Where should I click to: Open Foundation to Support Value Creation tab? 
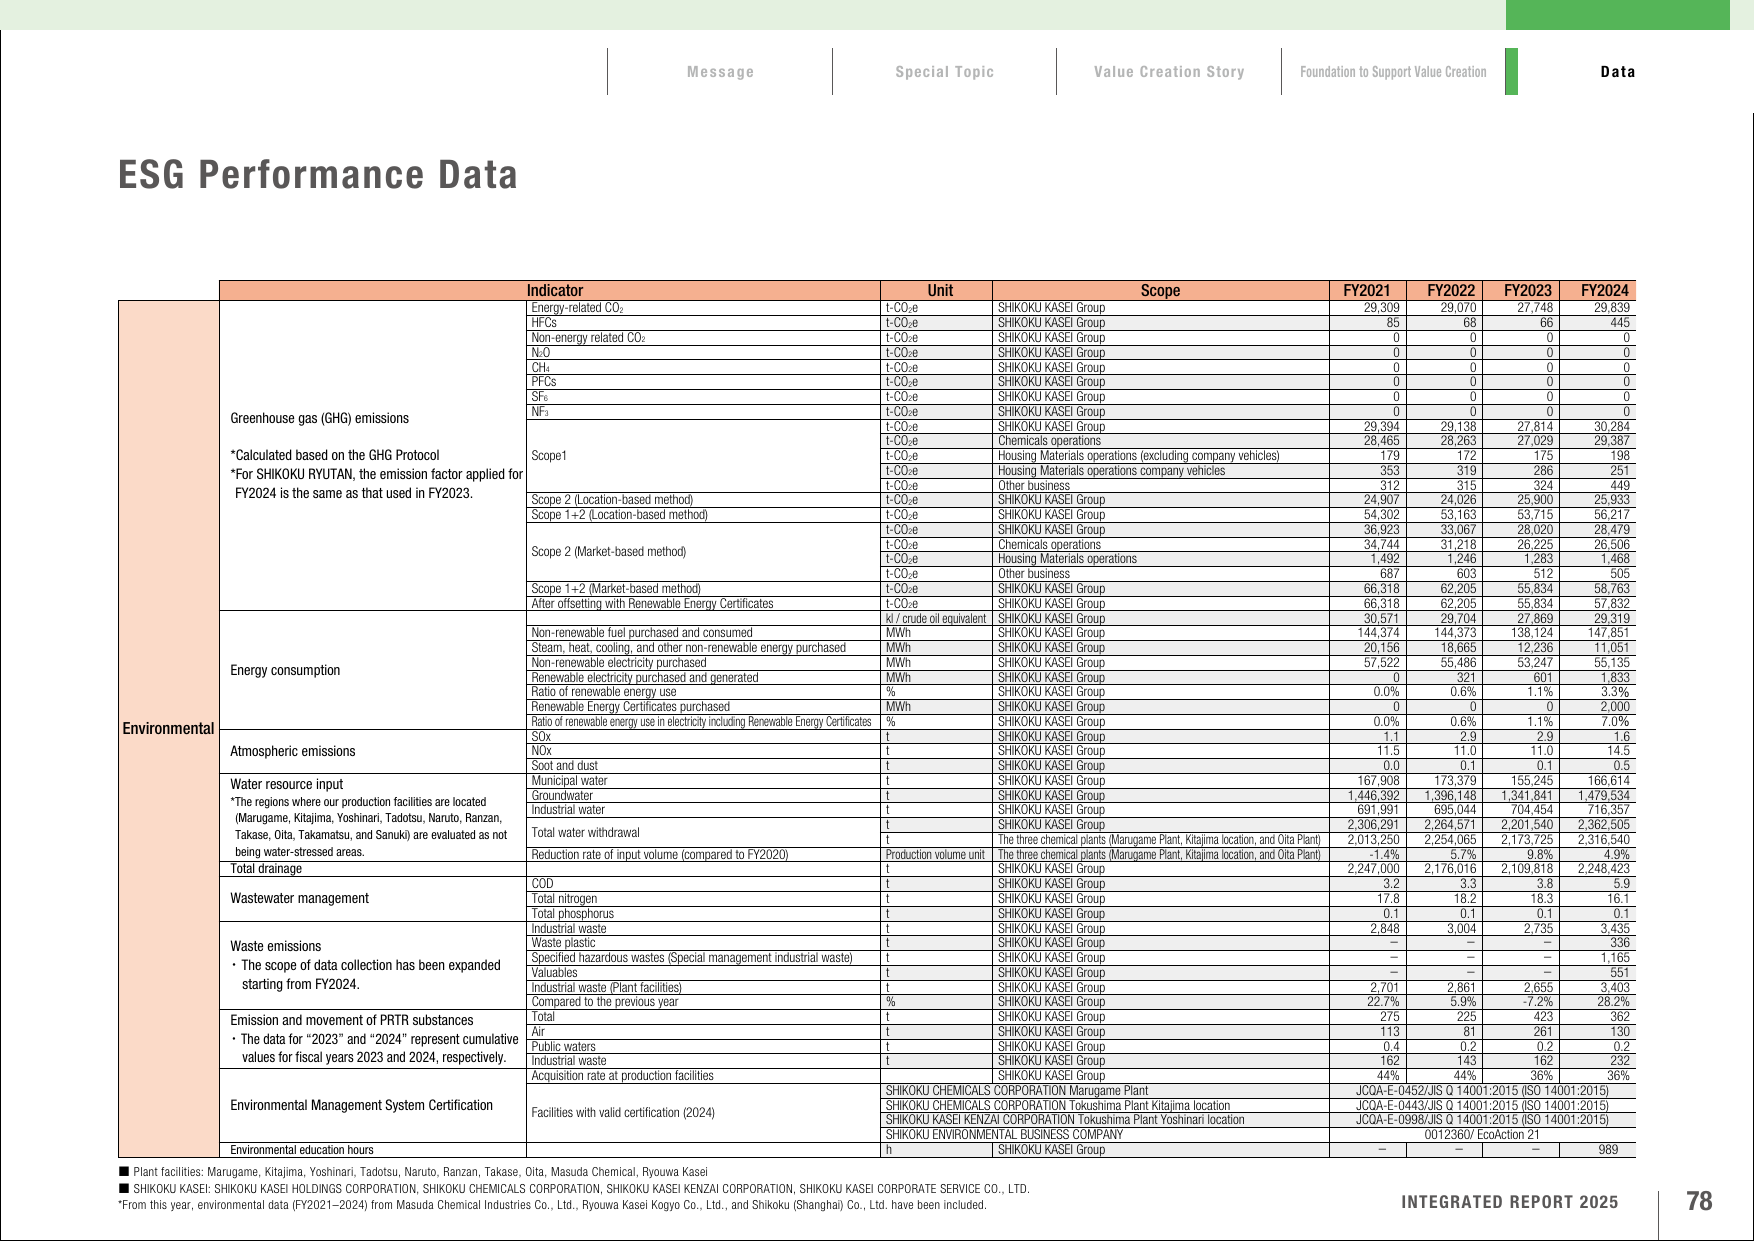tap(1393, 72)
